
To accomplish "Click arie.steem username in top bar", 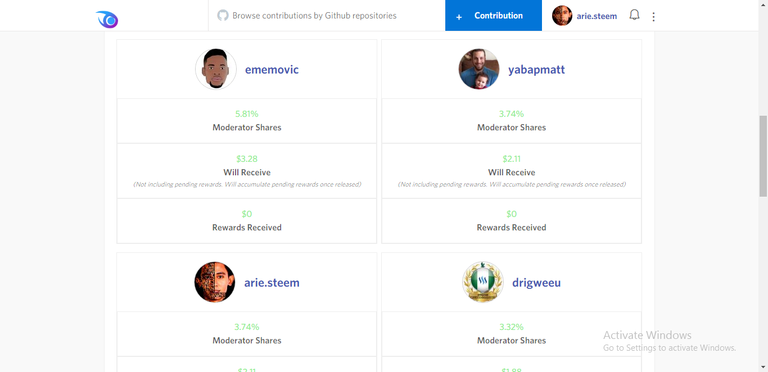I will click(x=597, y=16).
